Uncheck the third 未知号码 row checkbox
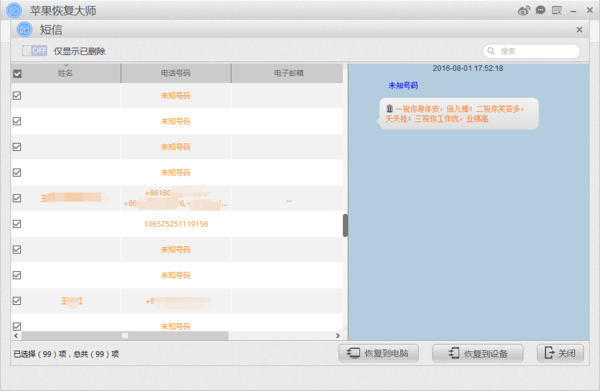This screenshot has width=600, height=391. 17,147
